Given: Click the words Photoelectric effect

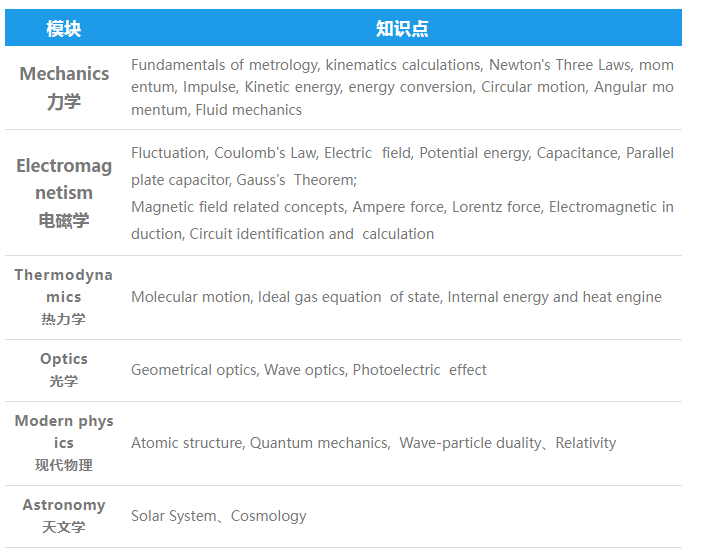Looking at the screenshot, I should (419, 370).
